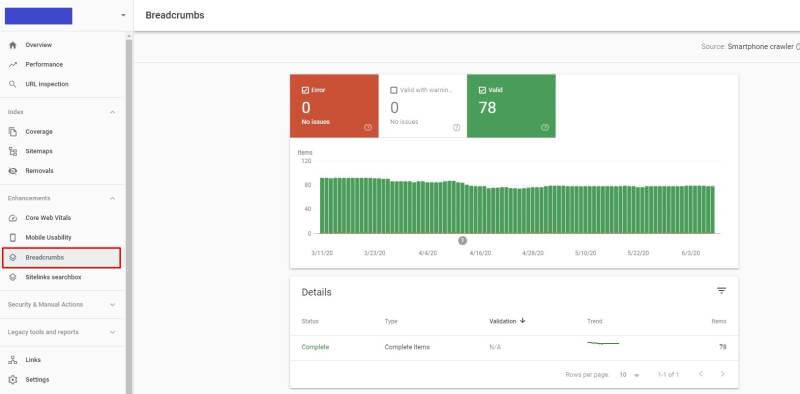Click the 'N/A' validation cell
The height and width of the screenshot is (394, 800).
[x=495, y=347]
